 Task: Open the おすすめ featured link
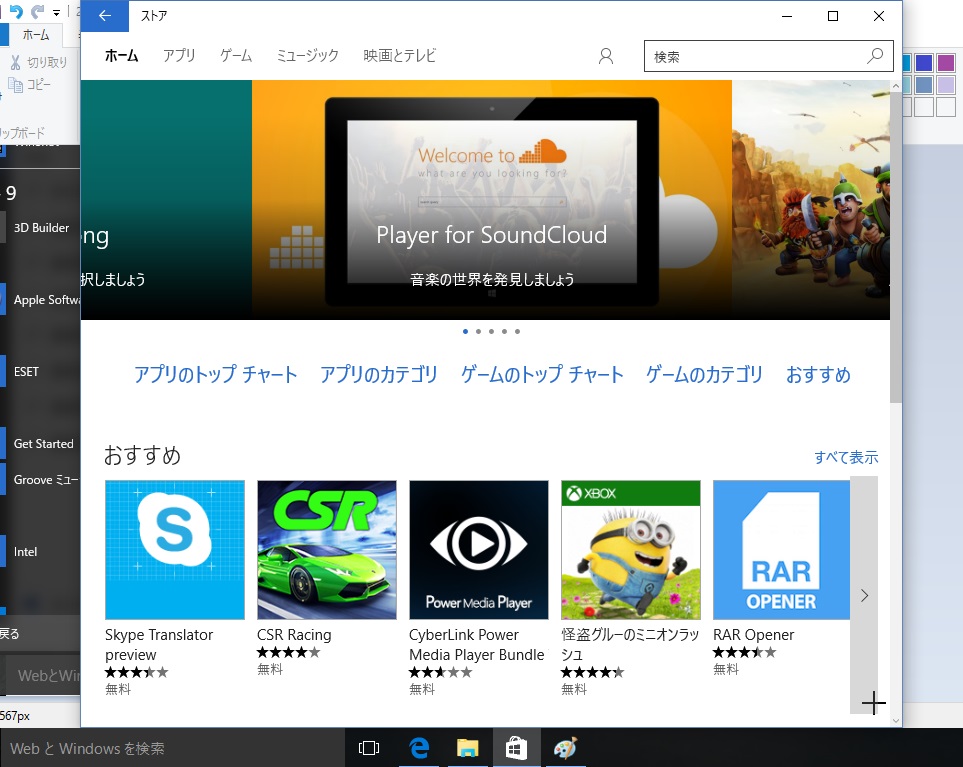819,374
